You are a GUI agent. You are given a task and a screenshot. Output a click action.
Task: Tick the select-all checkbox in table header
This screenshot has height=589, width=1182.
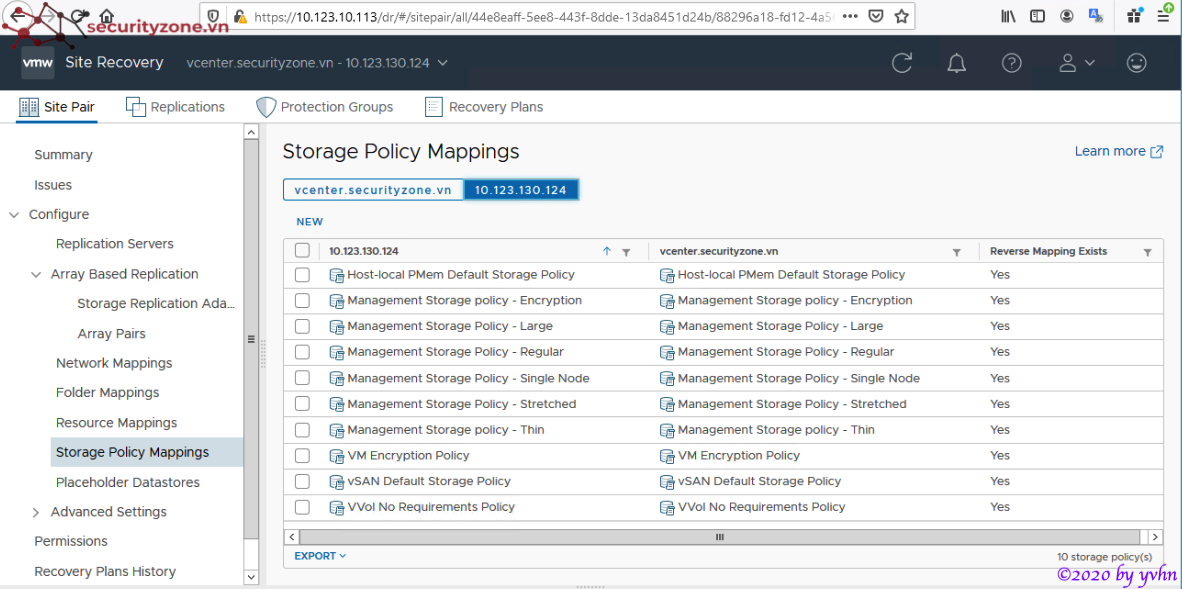tap(302, 251)
